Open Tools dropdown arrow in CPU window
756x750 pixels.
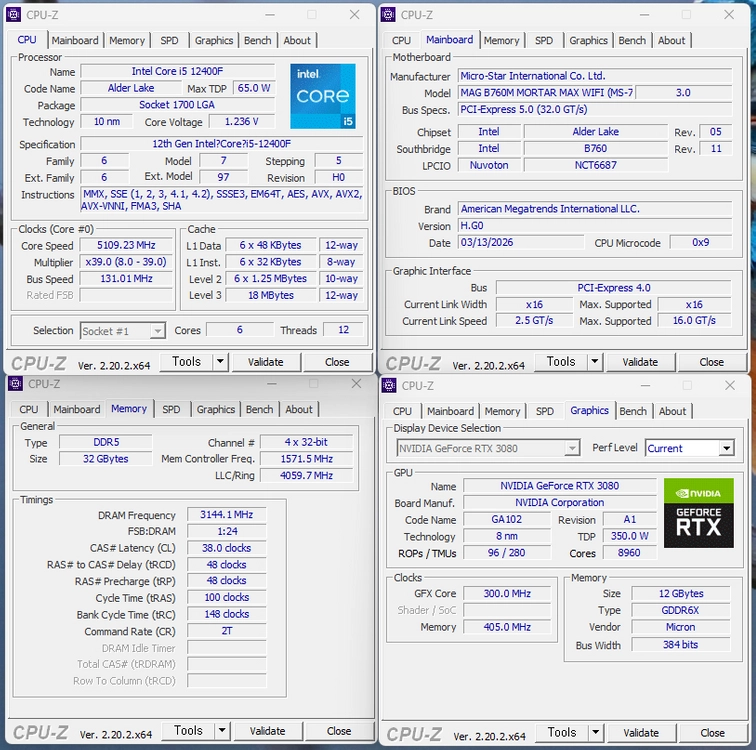coord(220,362)
